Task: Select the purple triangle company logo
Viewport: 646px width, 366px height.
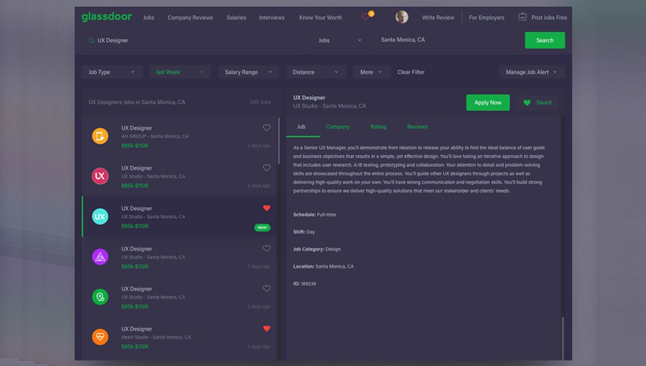Action: point(100,257)
